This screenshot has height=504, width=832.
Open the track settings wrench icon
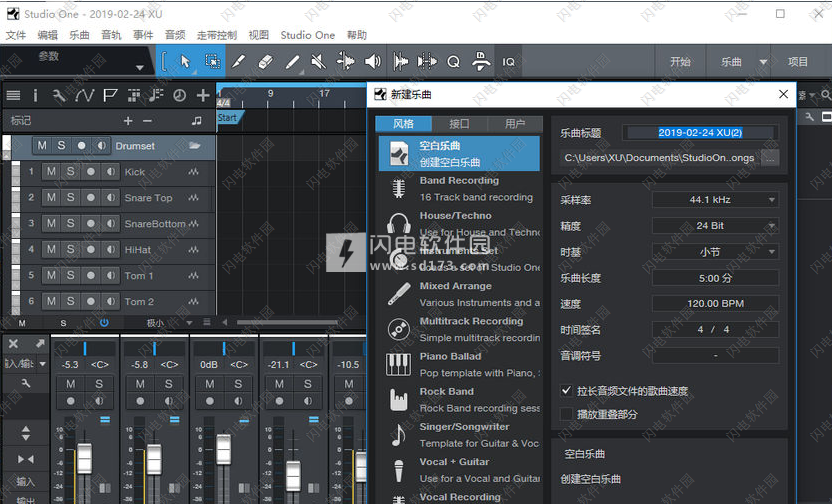pyautogui.click(x=59, y=95)
